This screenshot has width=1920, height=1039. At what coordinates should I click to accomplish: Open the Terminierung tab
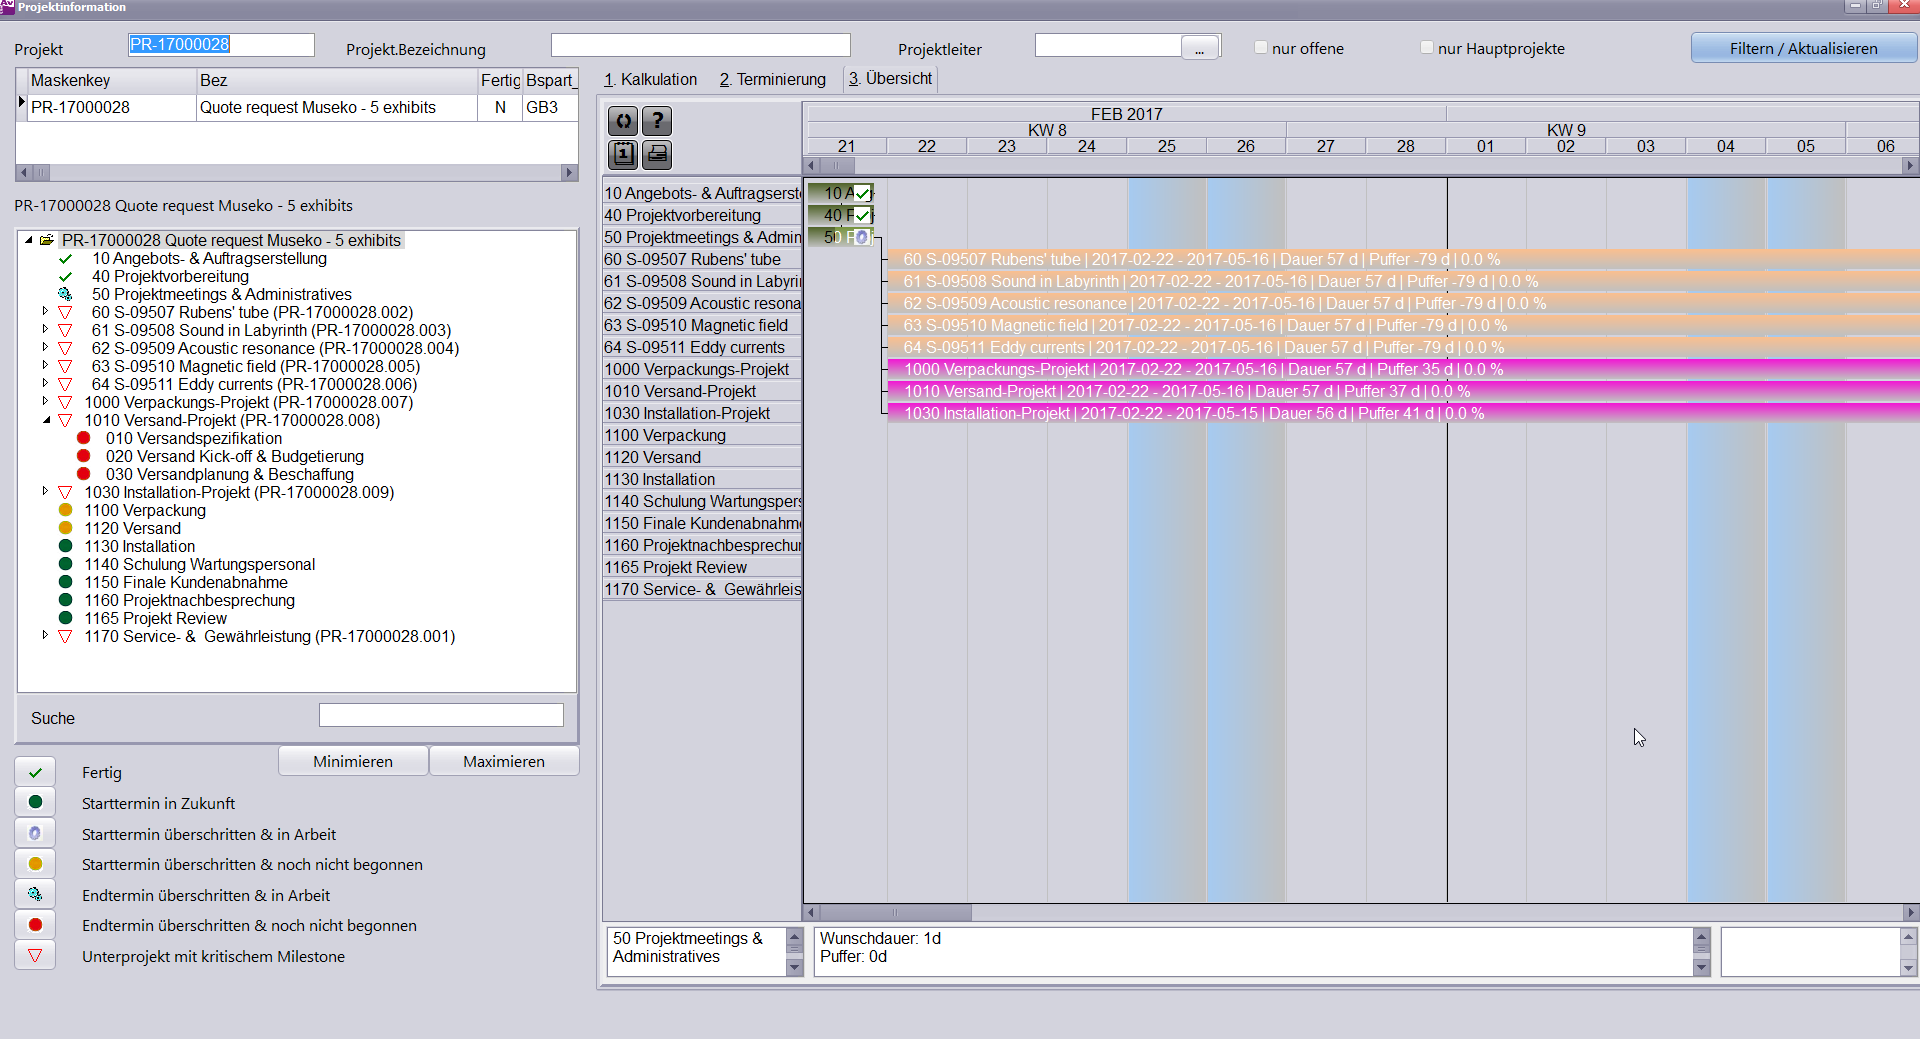(x=773, y=79)
